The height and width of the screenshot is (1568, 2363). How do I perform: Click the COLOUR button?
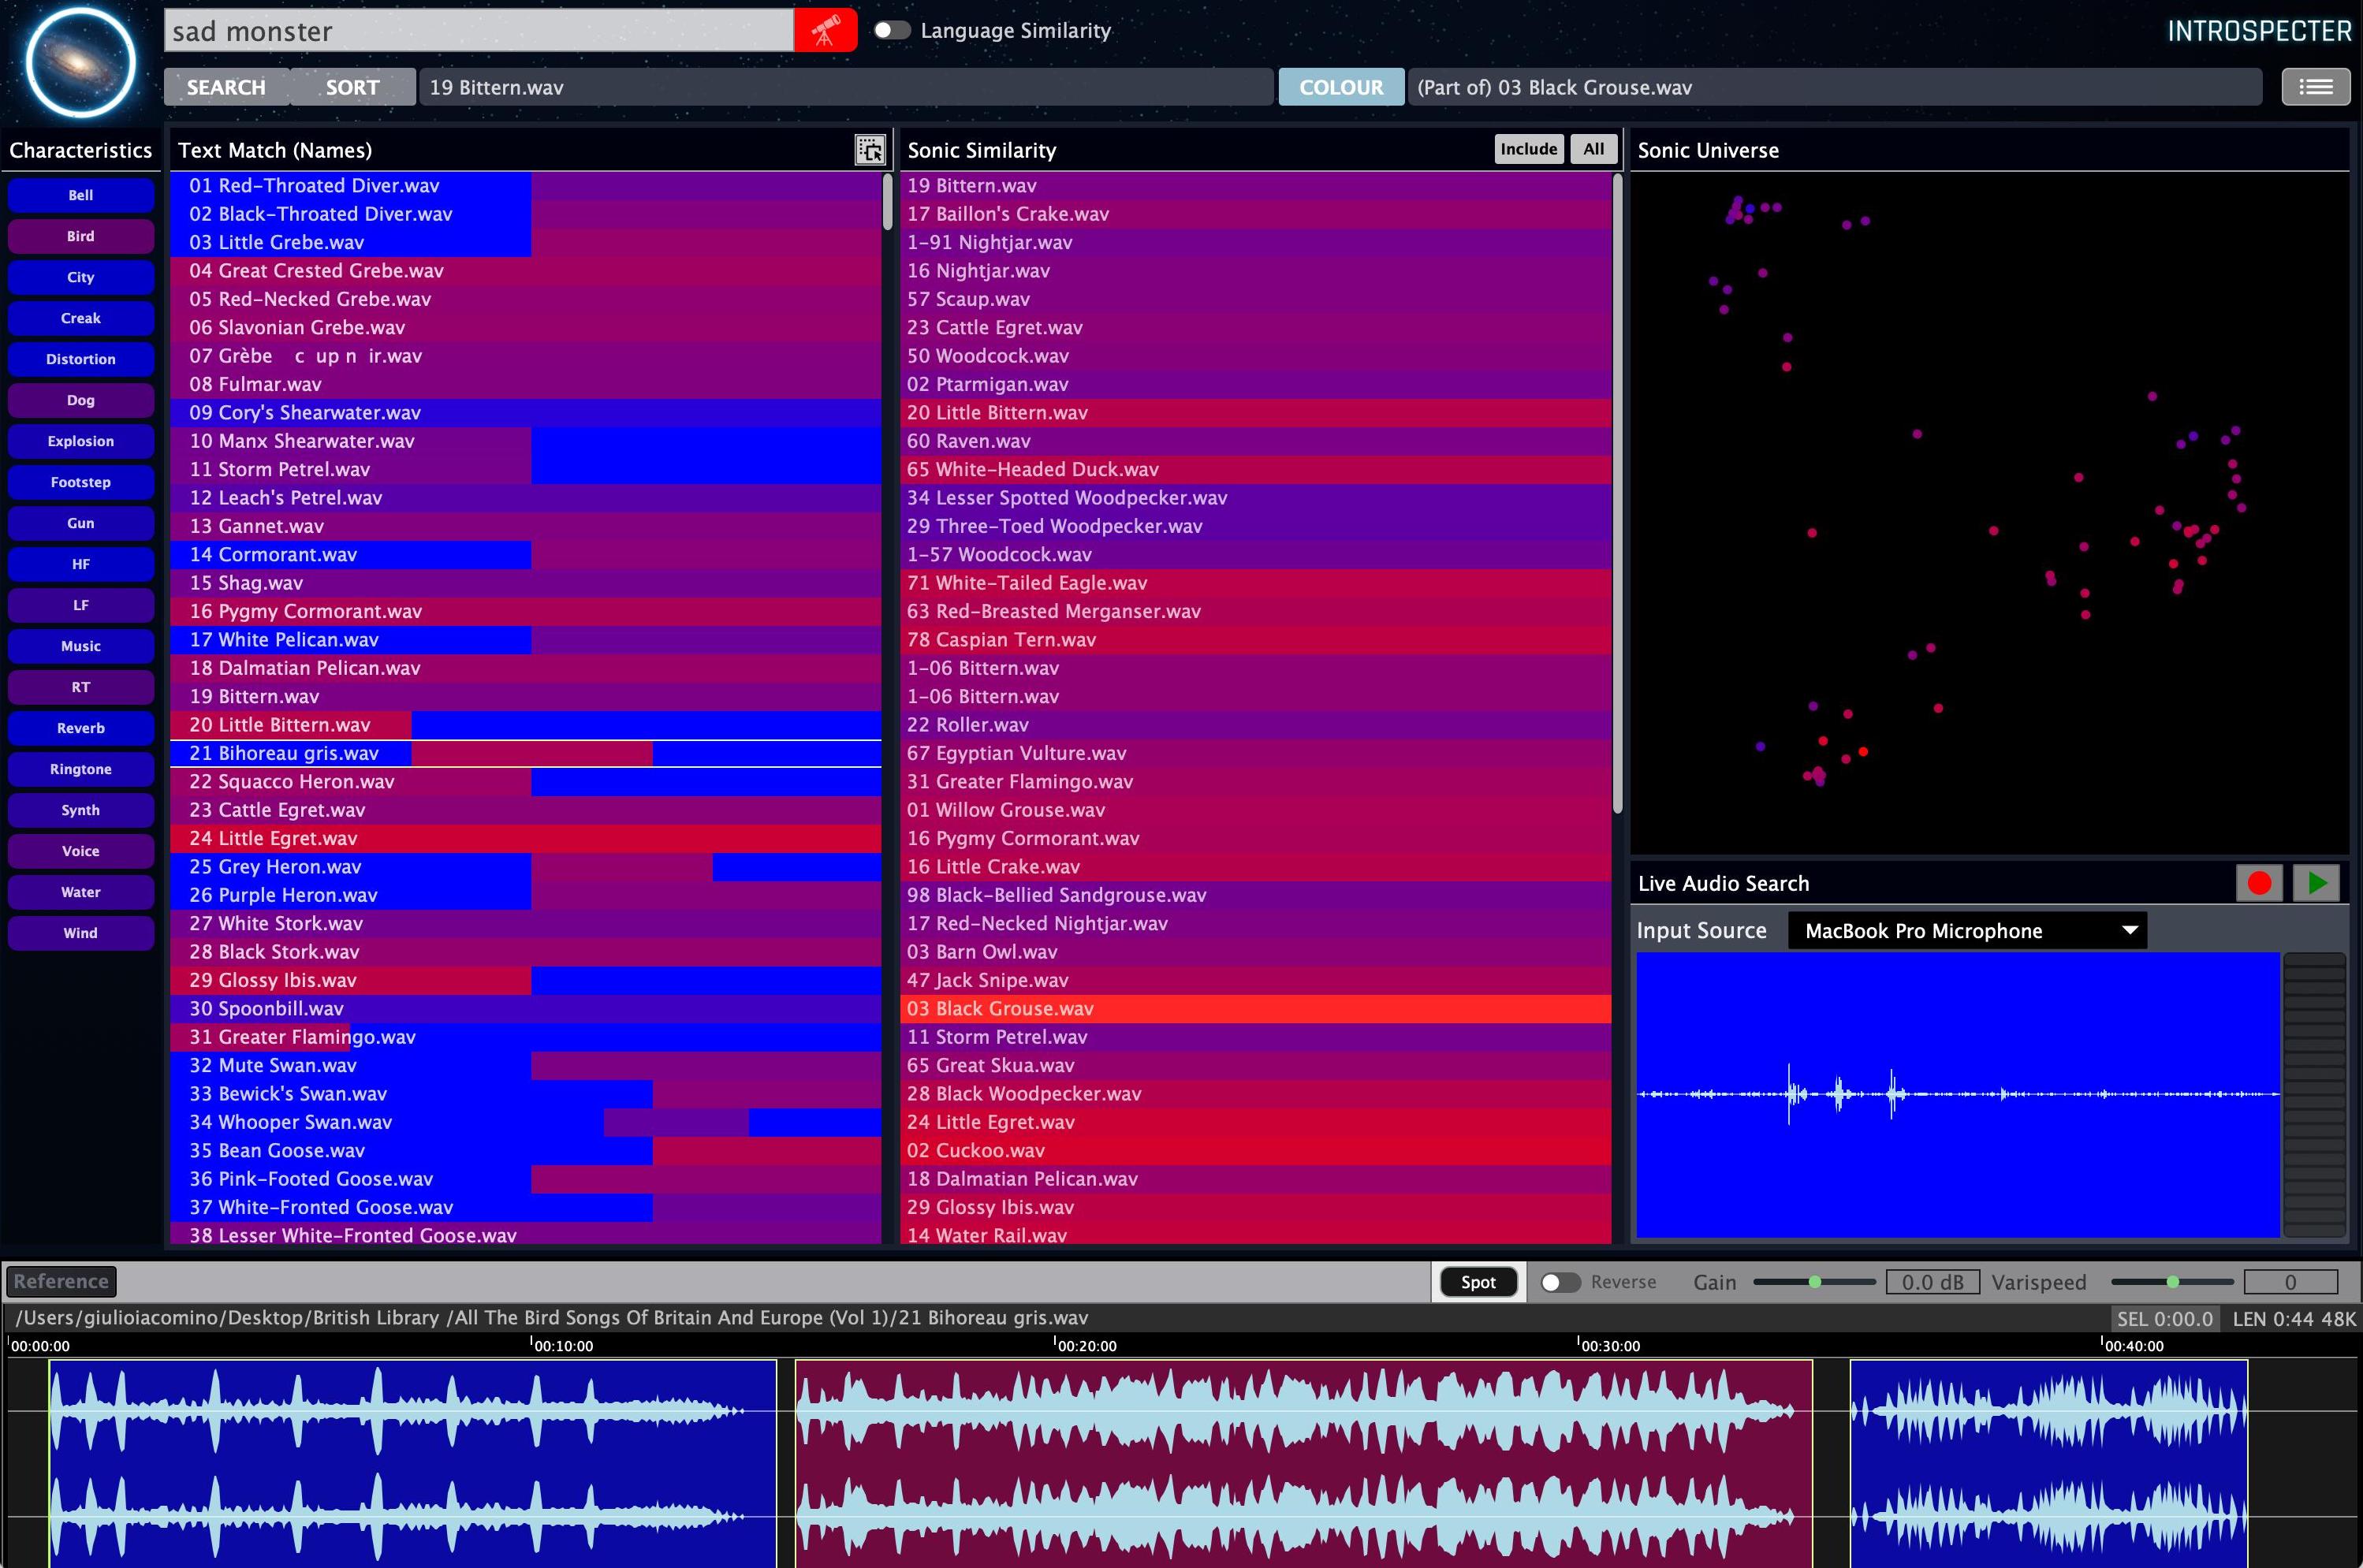pyautogui.click(x=1341, y=87)
